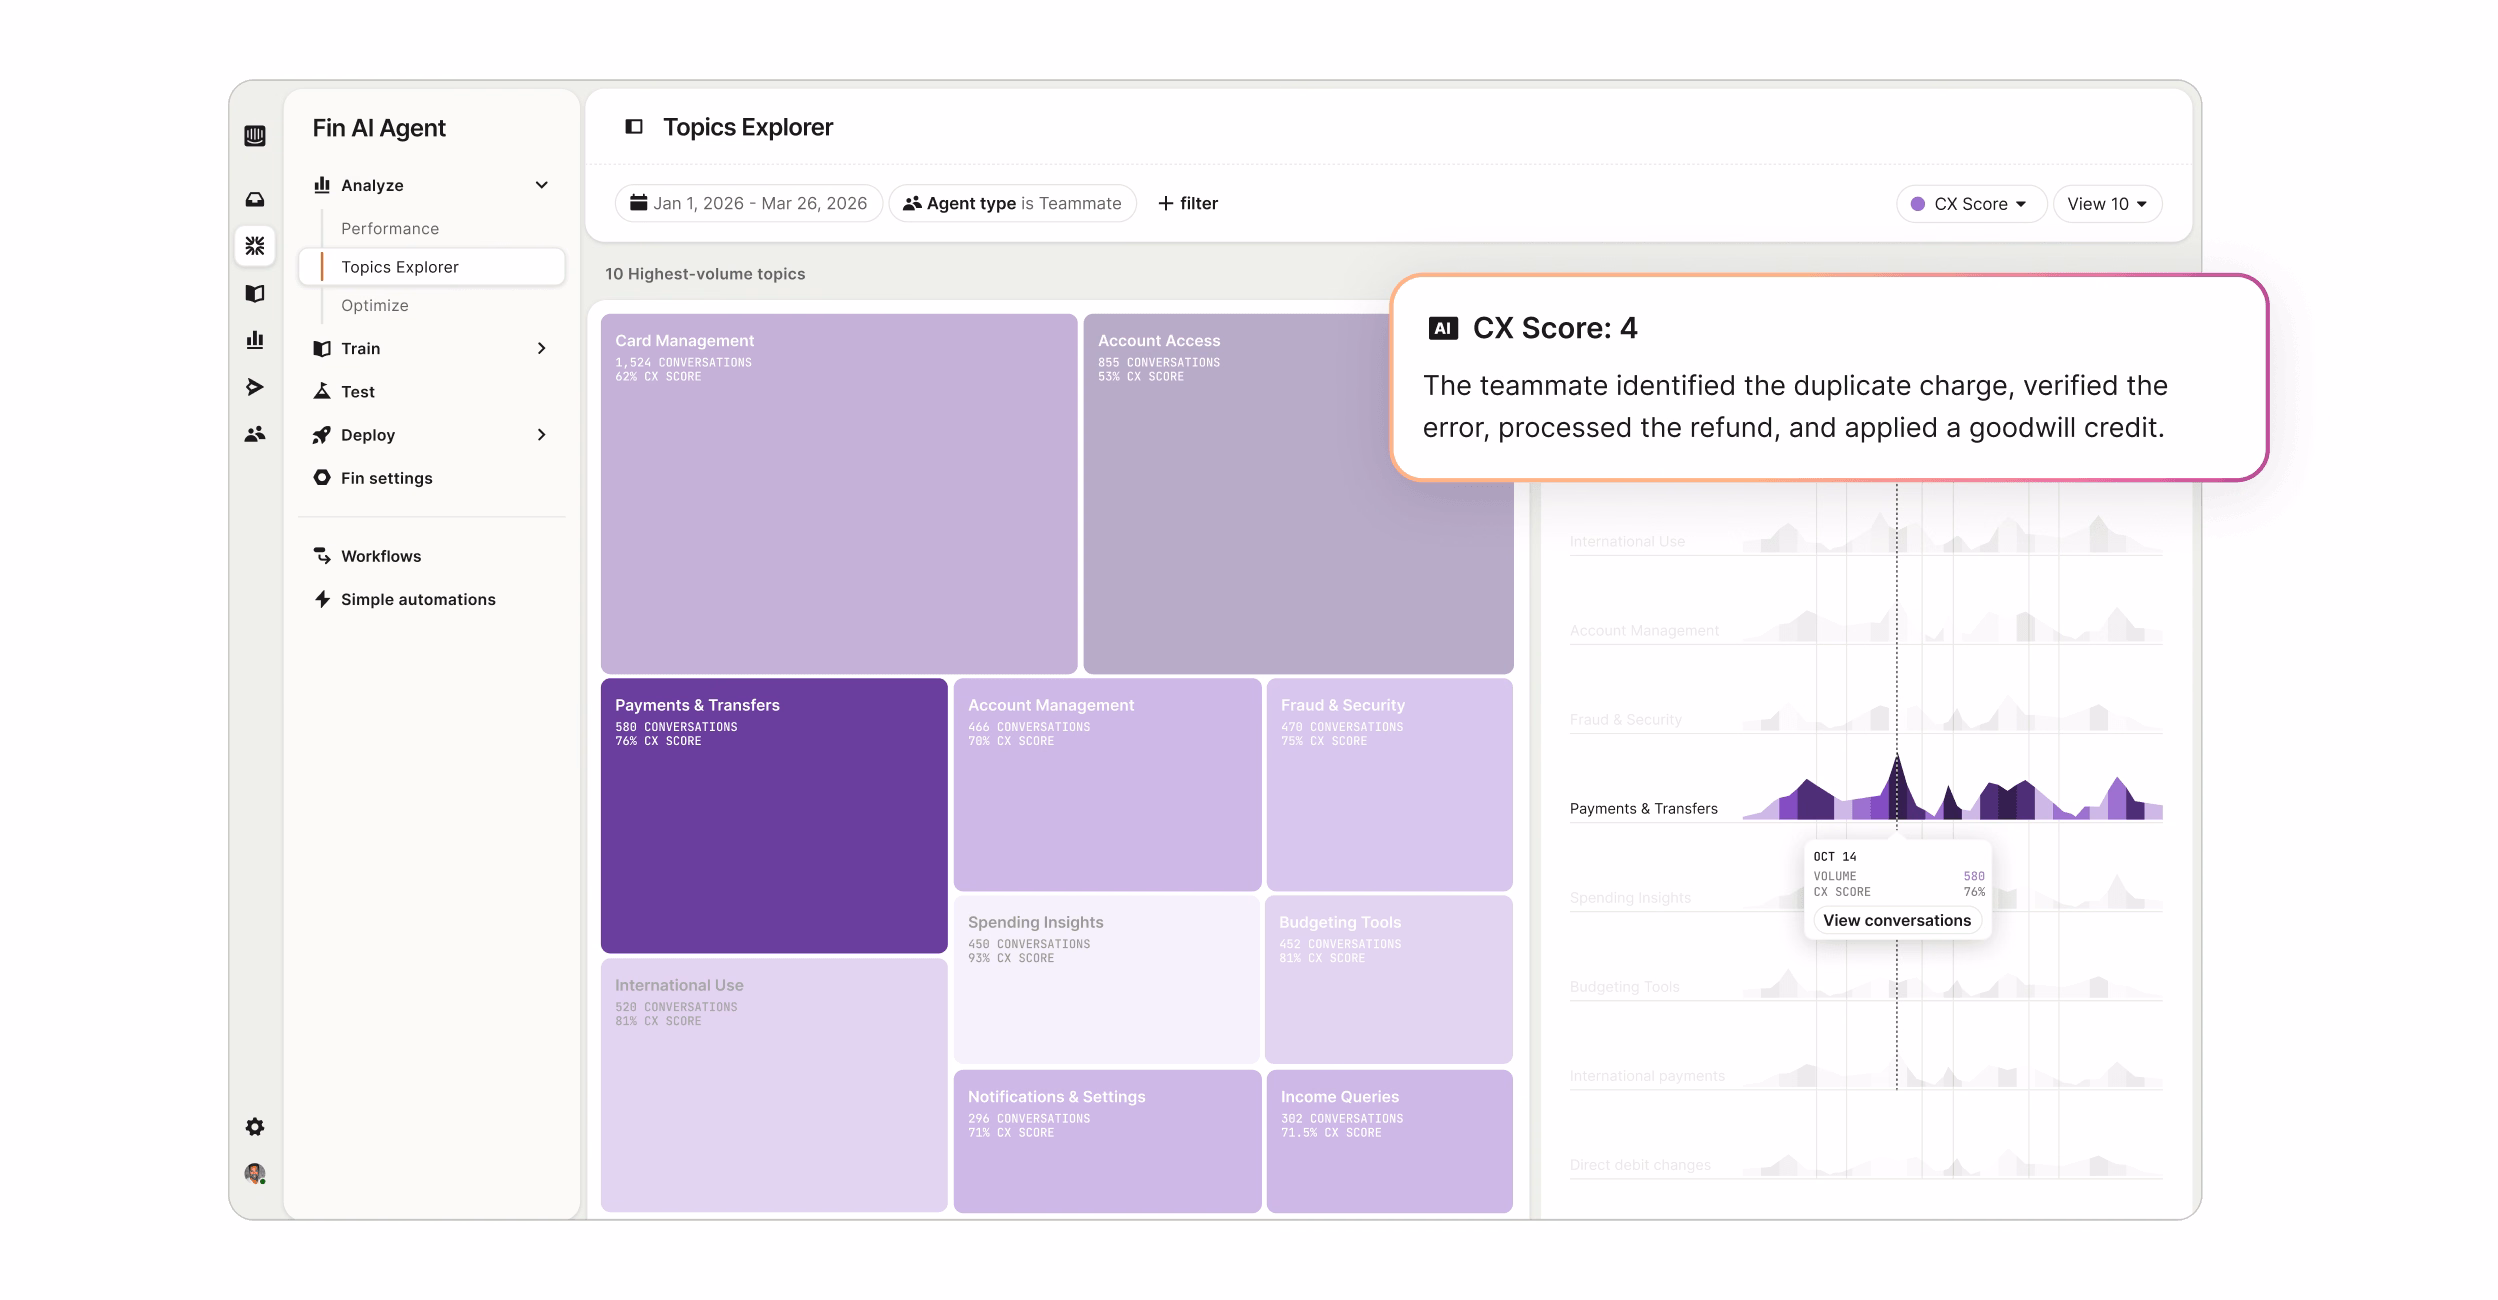2498x1300 pixels.
Task: Click the date range Jan 1 - Mar 26 chip
Action: point(748,204)
